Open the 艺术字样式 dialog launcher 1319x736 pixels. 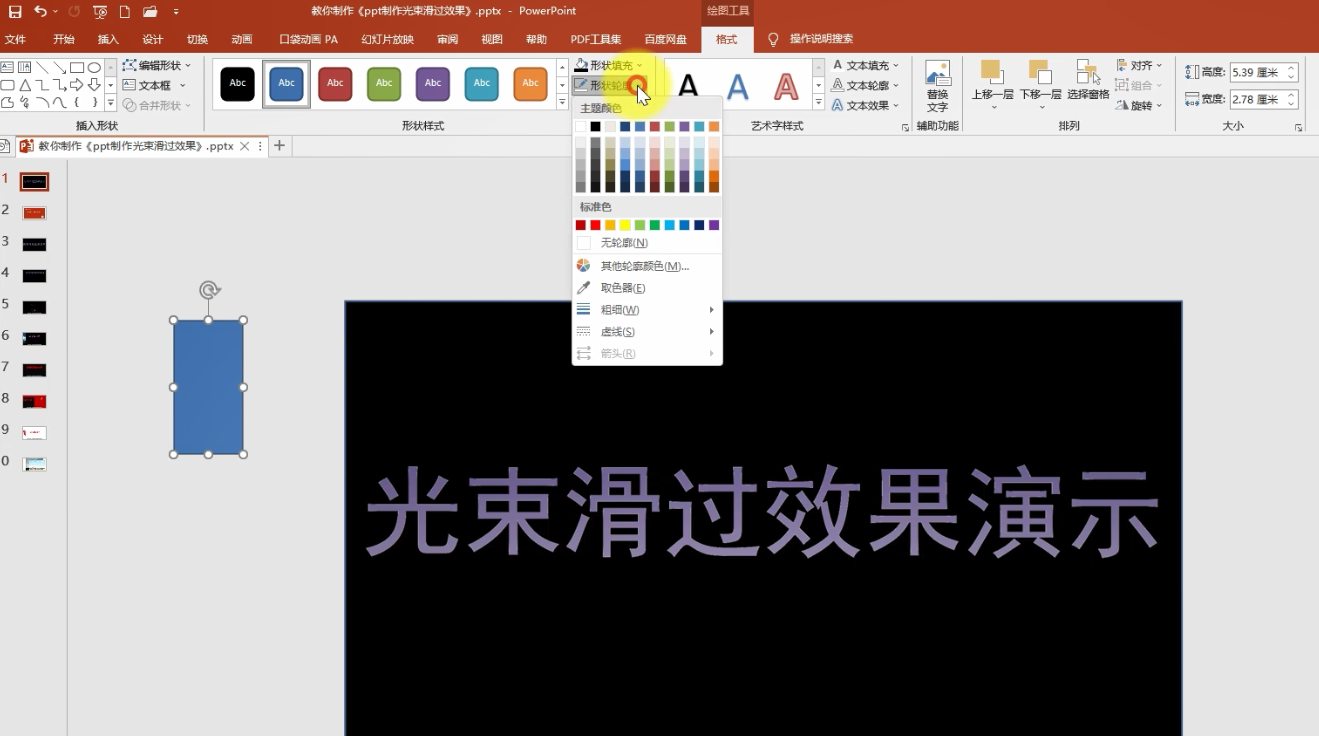(906, 128)
